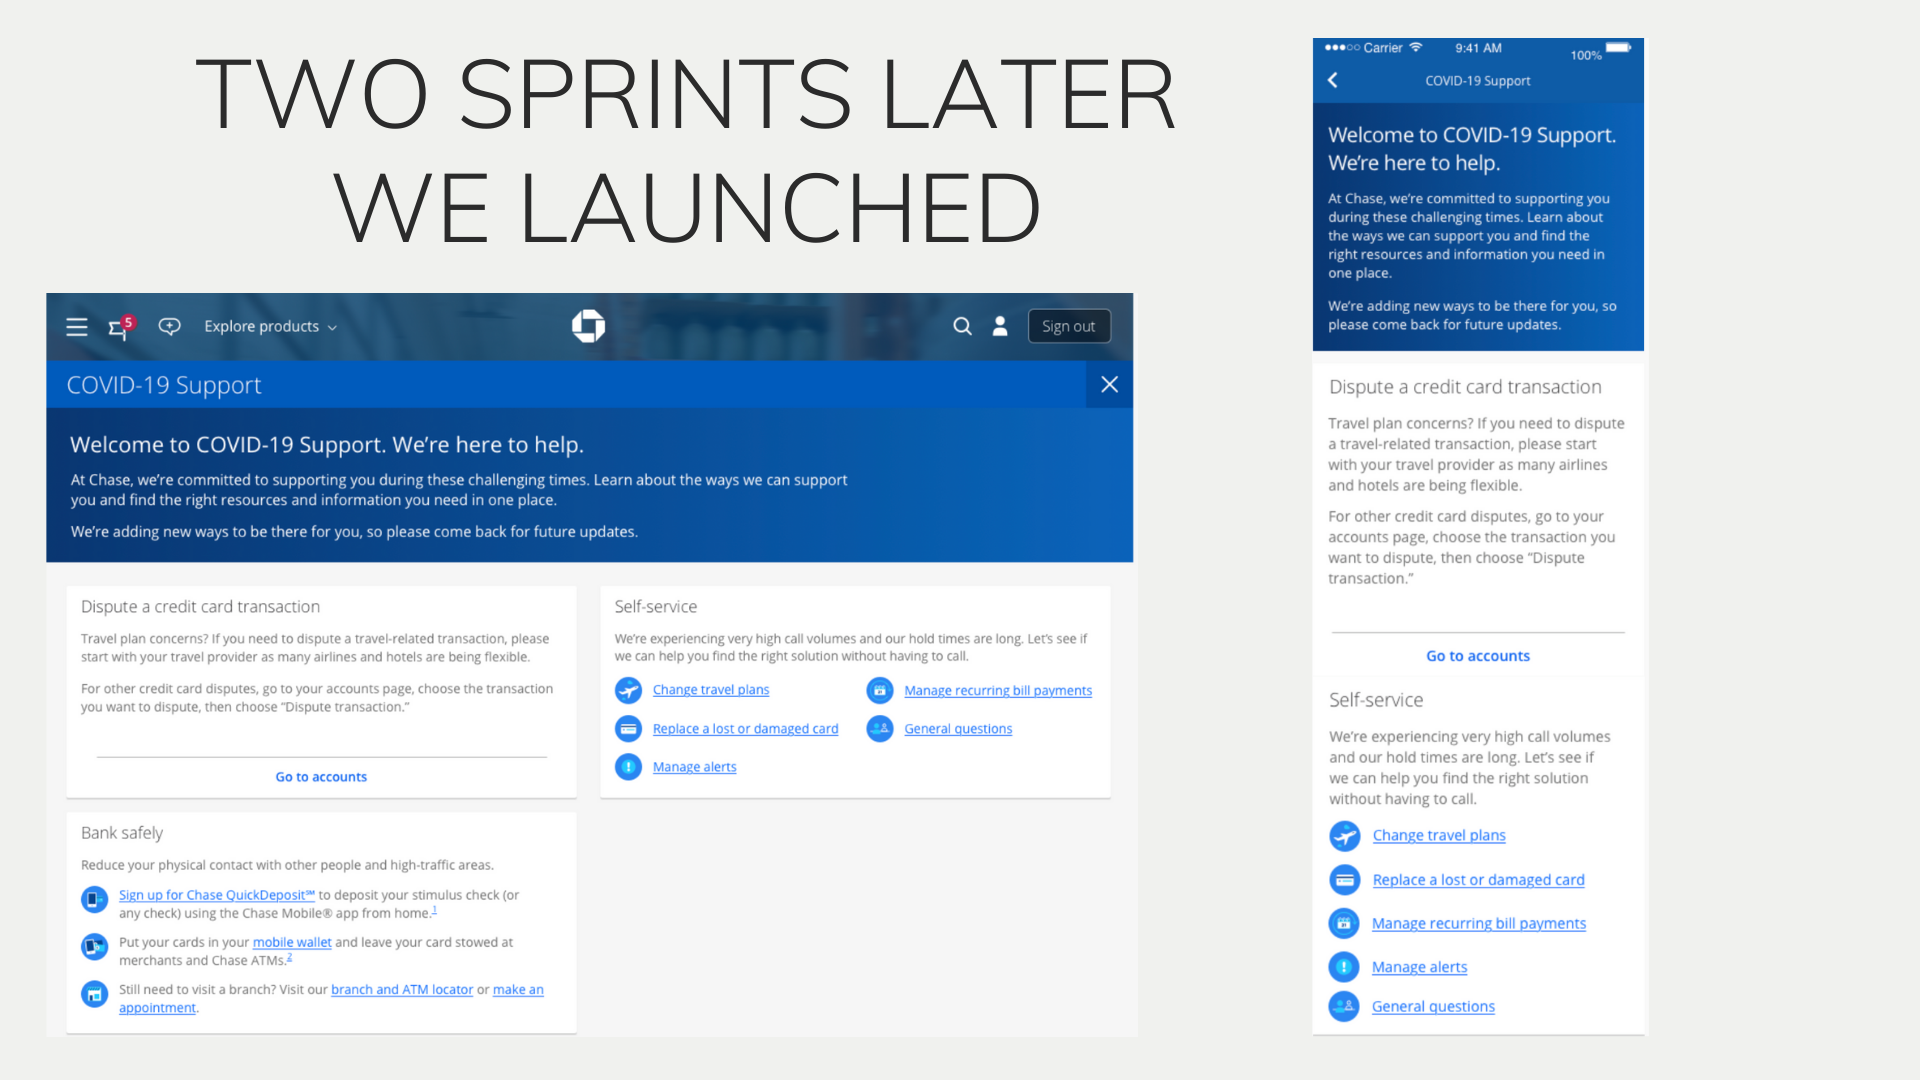This screenshot has height=1080, width=1920.
Task: Tap Go to accounts in mobile view
Action: [x=1478, y=656]
